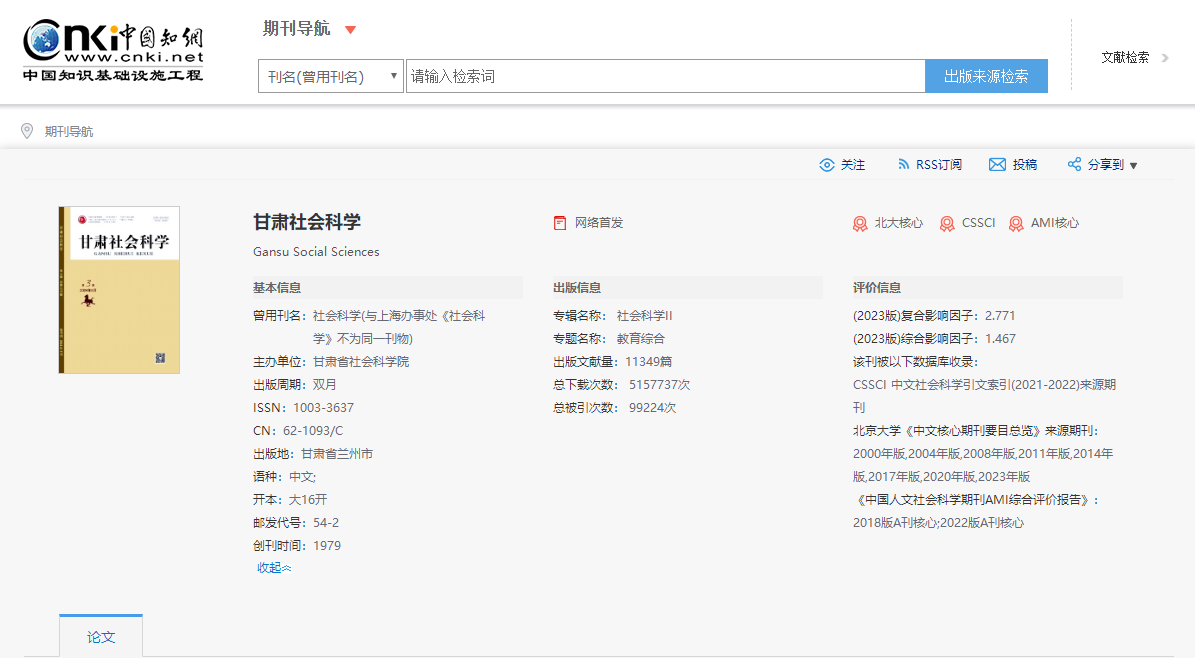Image resolution: width=1195 pixels, height=658 pixels.
Task: Click the CSSCI badge icon
Action: pos(947,223)
